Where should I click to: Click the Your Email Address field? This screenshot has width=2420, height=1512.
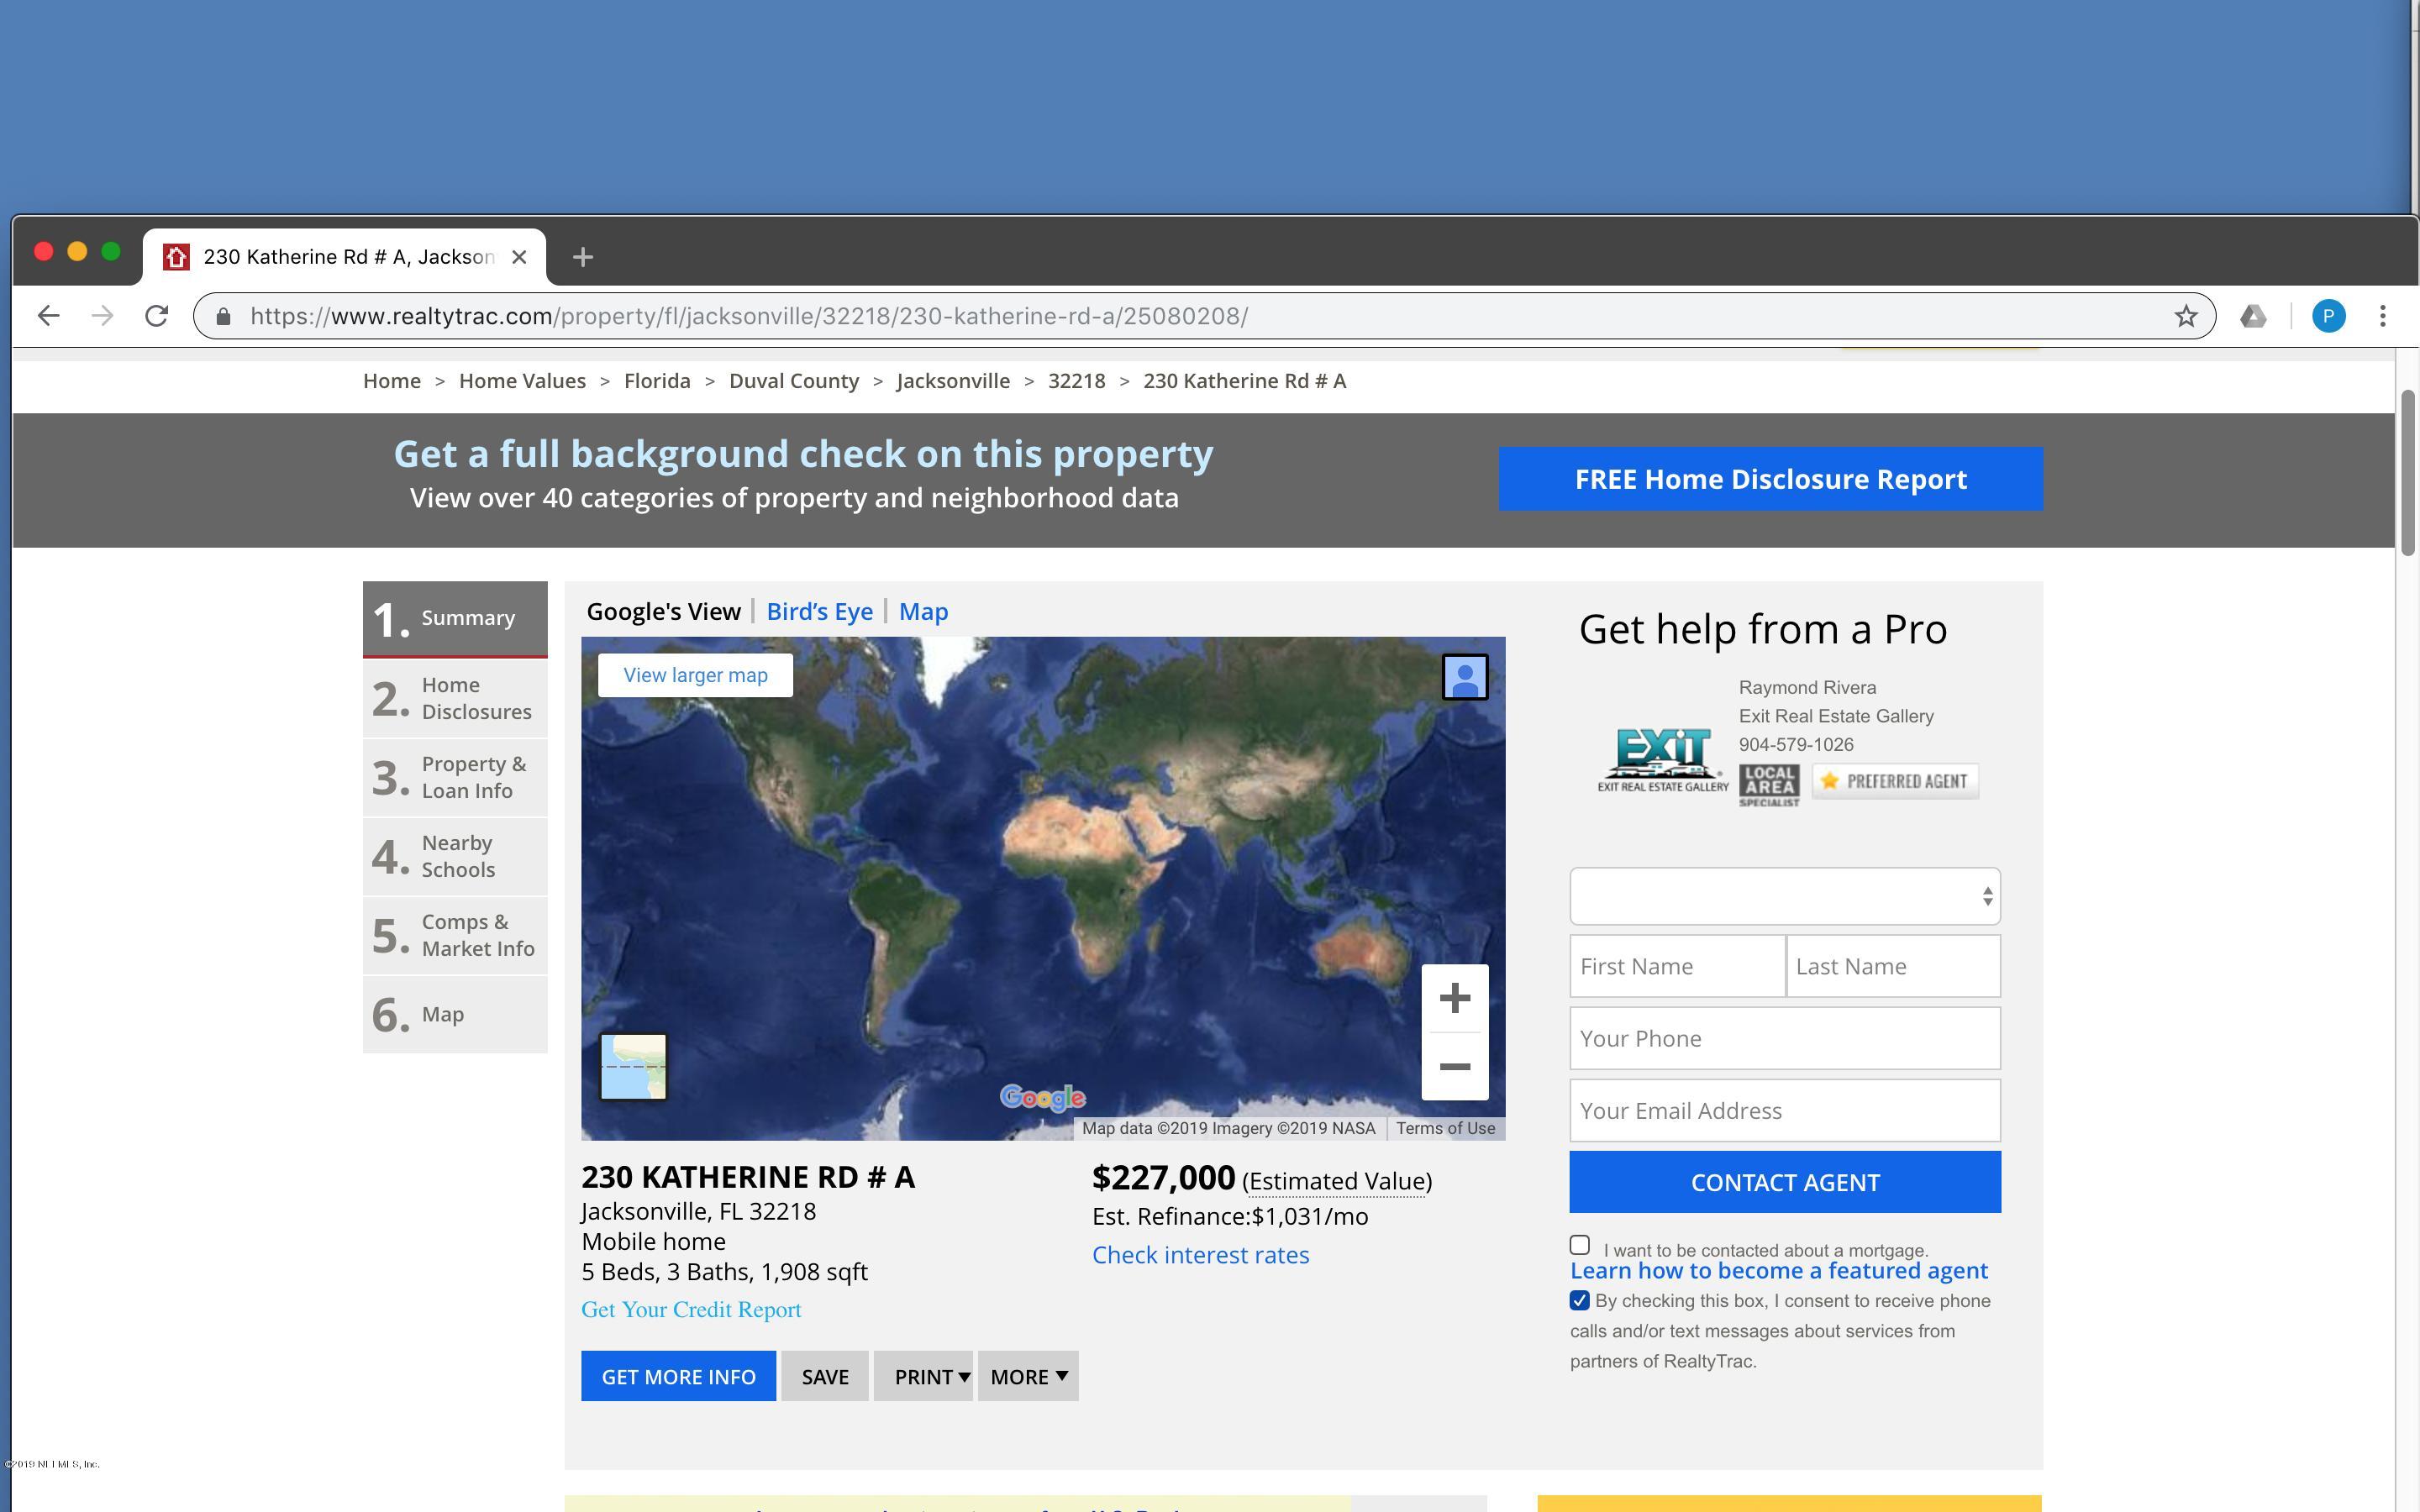click(x=1785, y=1110)
